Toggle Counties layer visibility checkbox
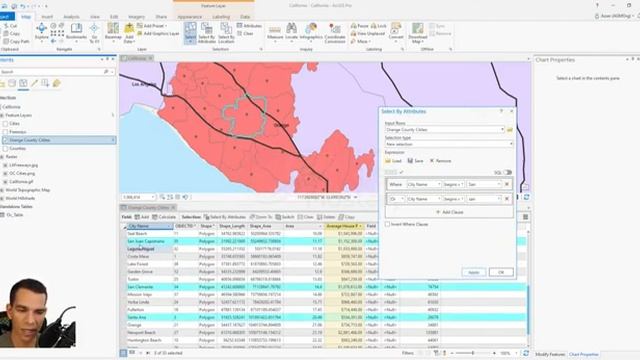640x360 pixels. (x=5, y=149)
